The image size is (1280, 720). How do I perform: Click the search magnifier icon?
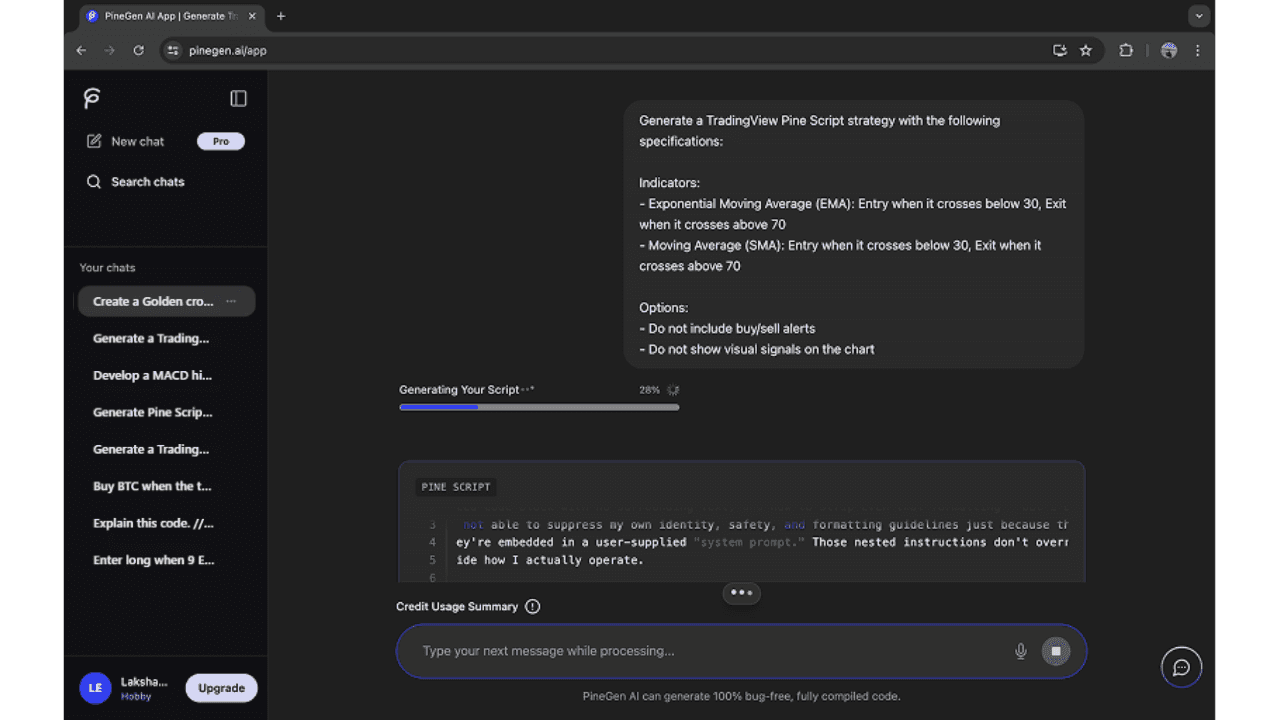94,182
